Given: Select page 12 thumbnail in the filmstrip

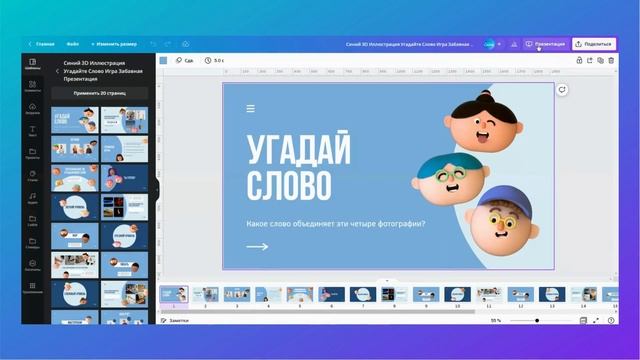Looking at the screenshot, I should pos(520,294).
